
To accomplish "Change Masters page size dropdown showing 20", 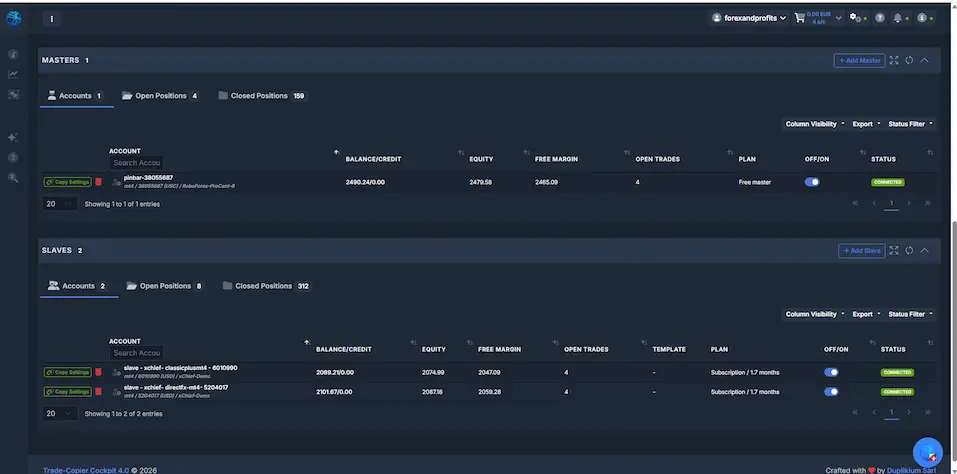I will pos(59,204).
